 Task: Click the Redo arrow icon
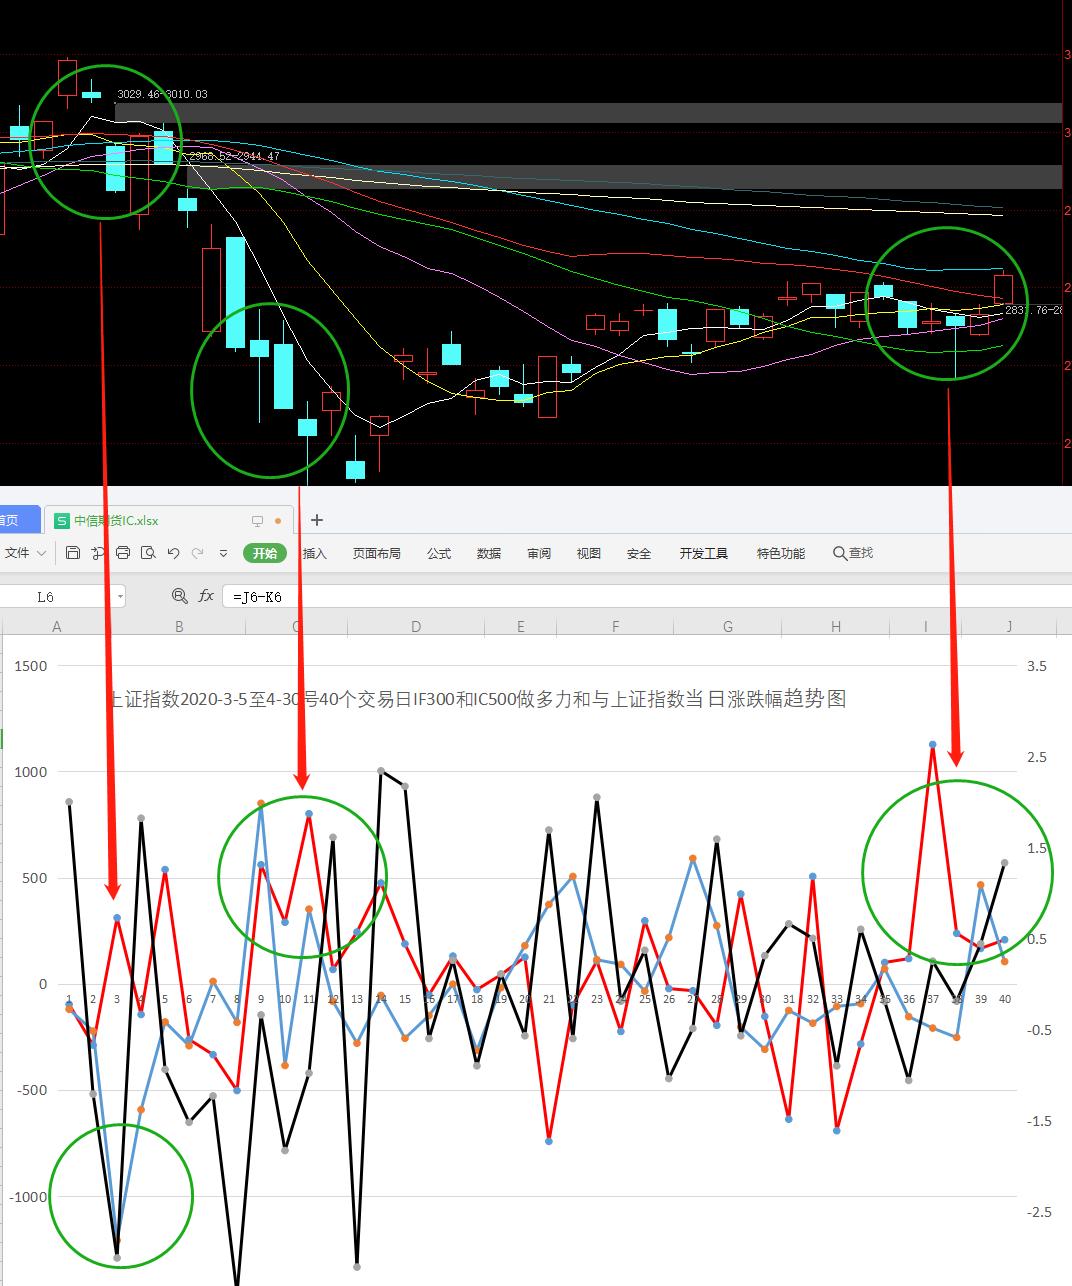(x=198, y=553)
